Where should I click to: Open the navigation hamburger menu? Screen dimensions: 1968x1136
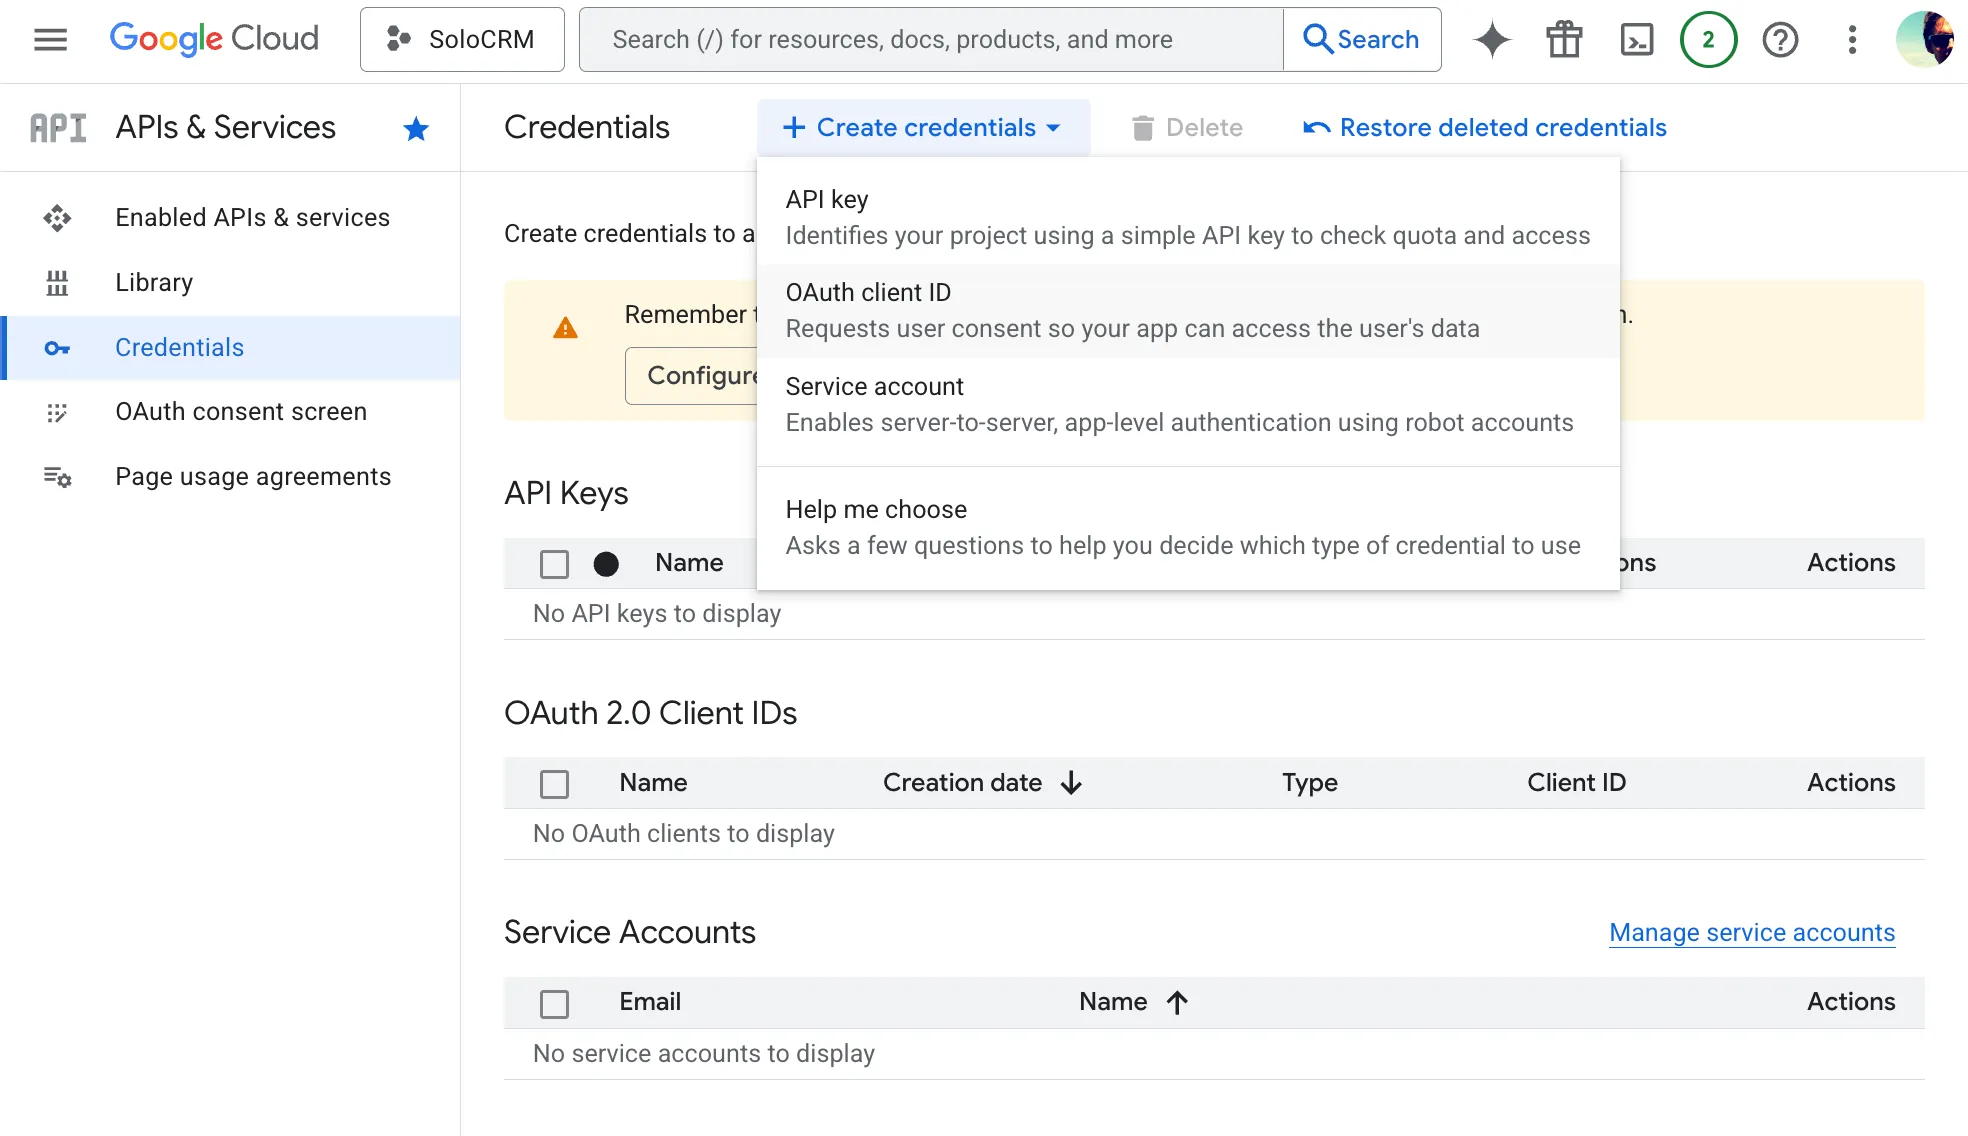pyautogui.click(x=49, y=39)
